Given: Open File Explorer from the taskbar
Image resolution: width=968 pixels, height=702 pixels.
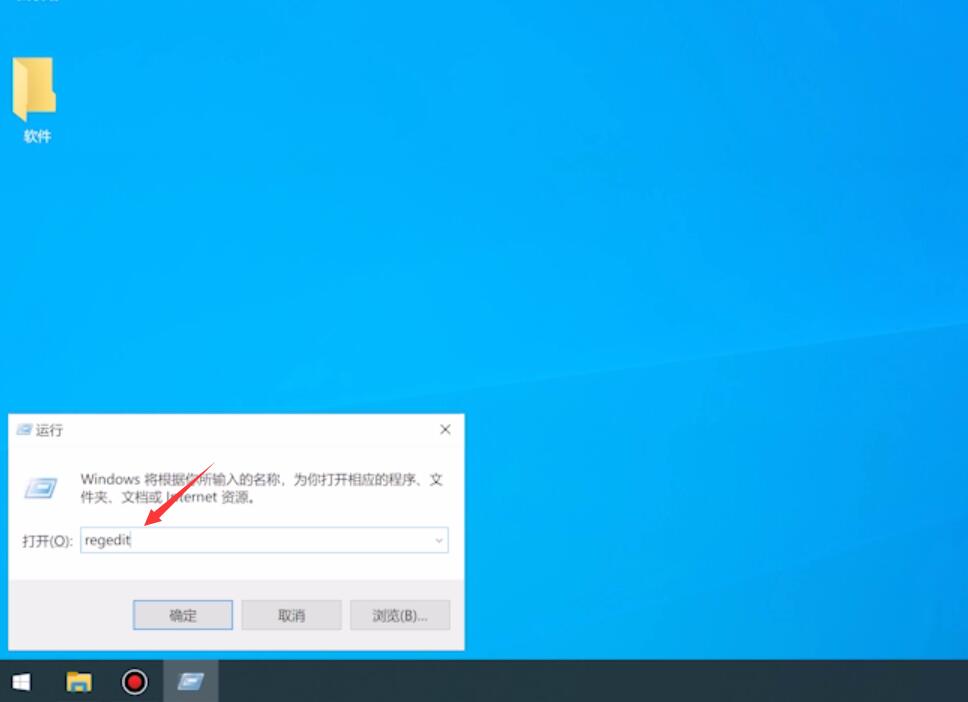Looking at the screenshot, I should (78, 682).
